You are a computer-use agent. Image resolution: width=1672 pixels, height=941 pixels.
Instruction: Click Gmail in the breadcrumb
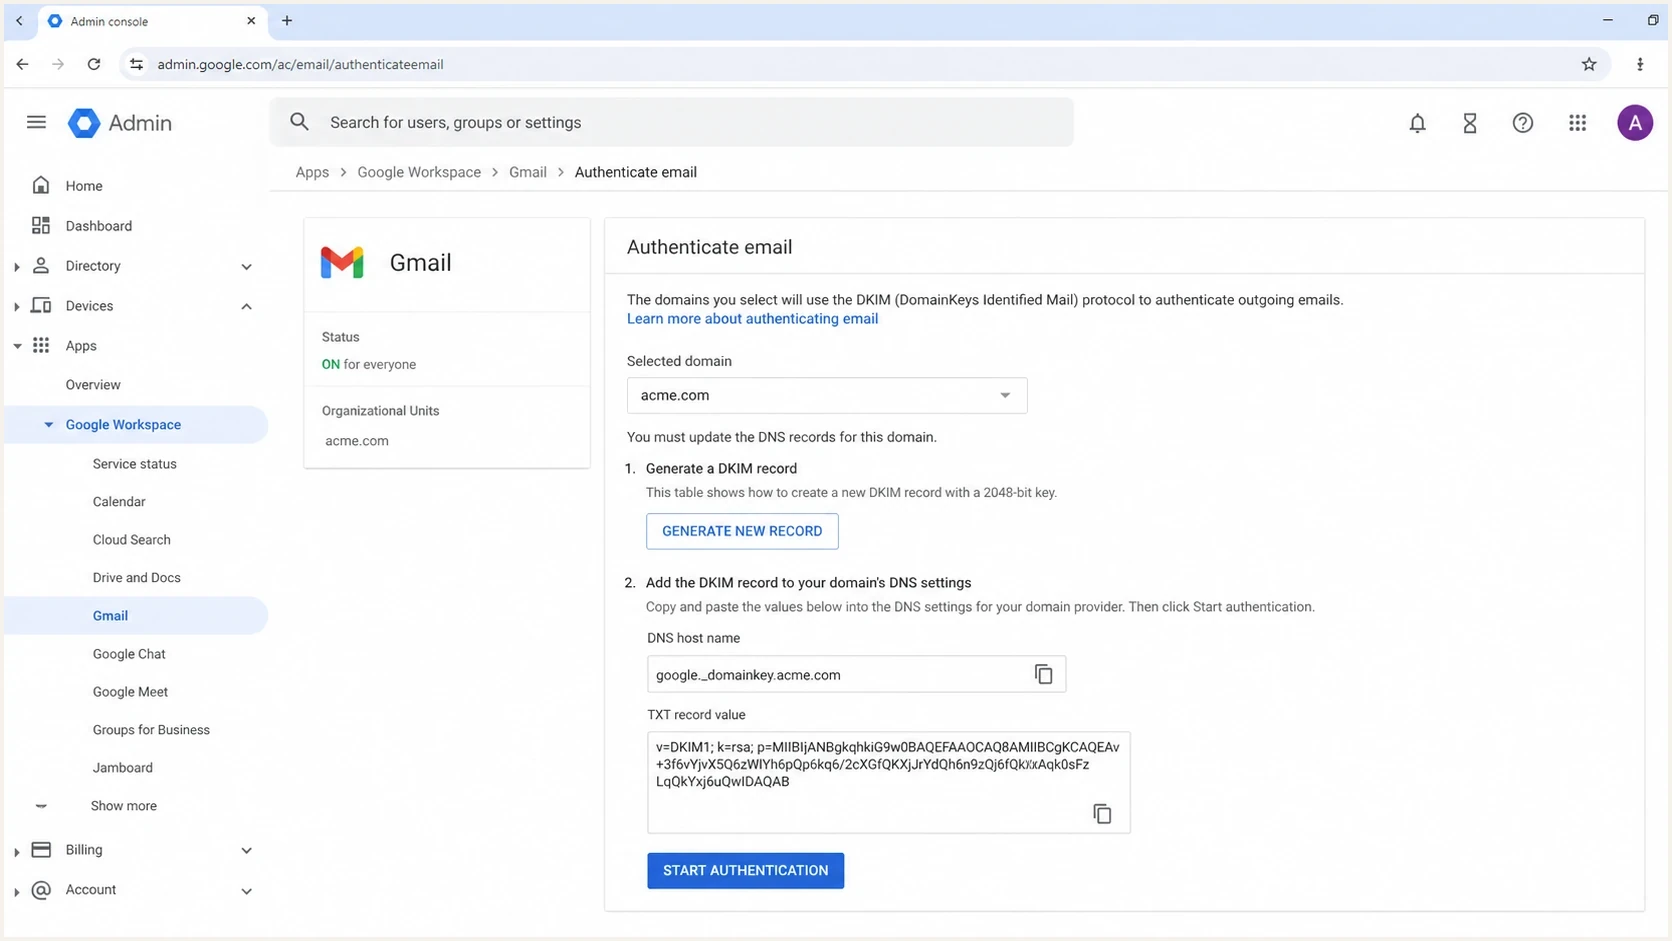(528, 172)
